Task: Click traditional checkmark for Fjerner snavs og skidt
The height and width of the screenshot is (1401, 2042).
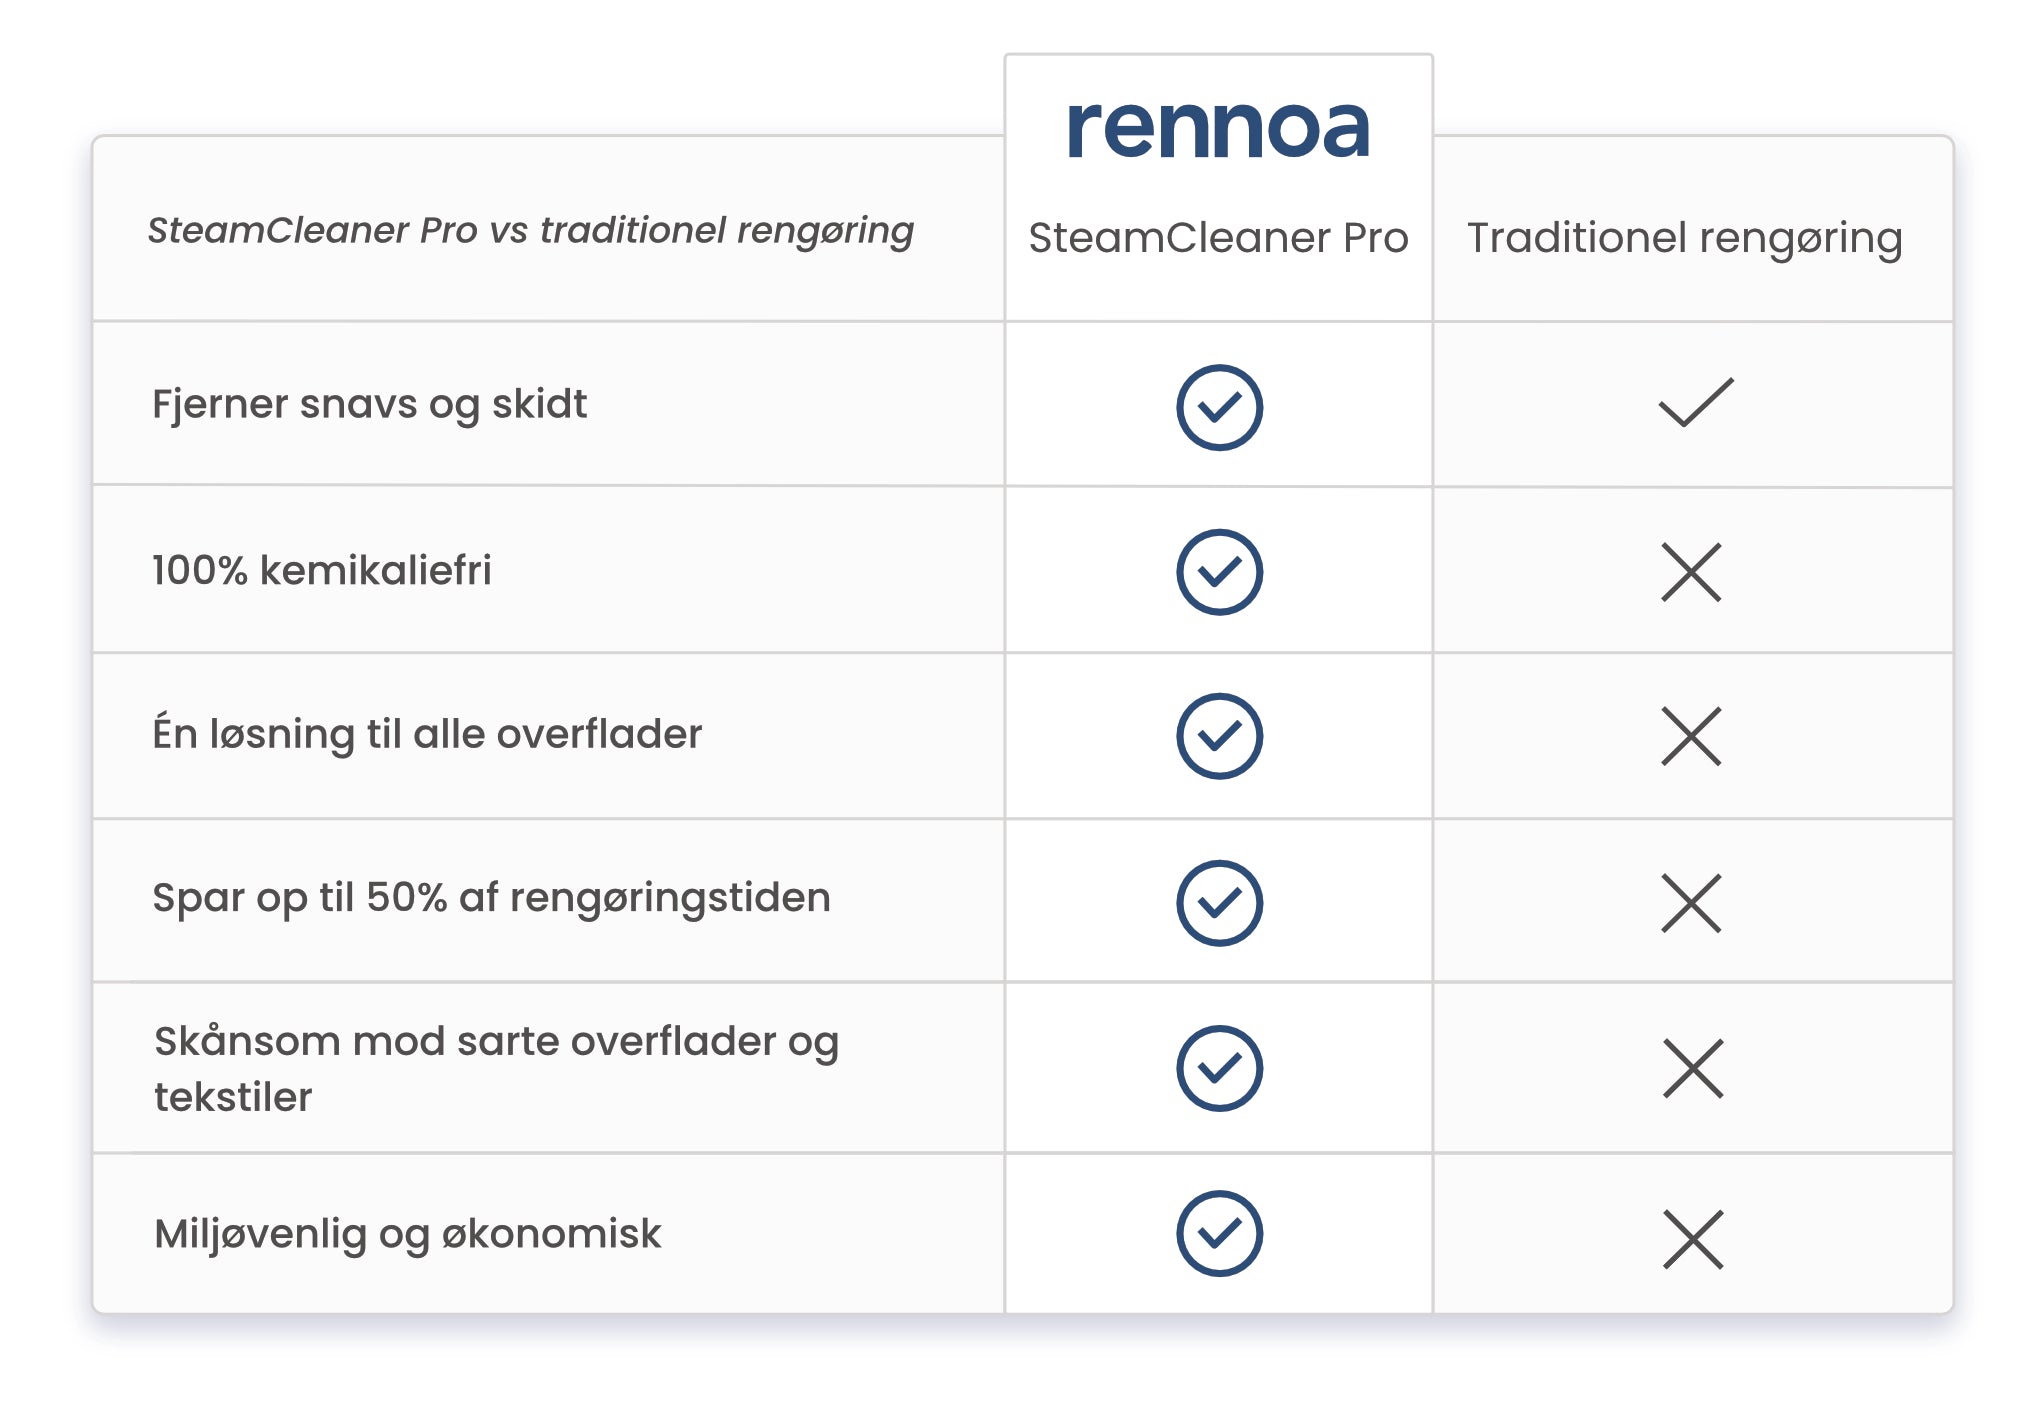Action: point(1695,402)
